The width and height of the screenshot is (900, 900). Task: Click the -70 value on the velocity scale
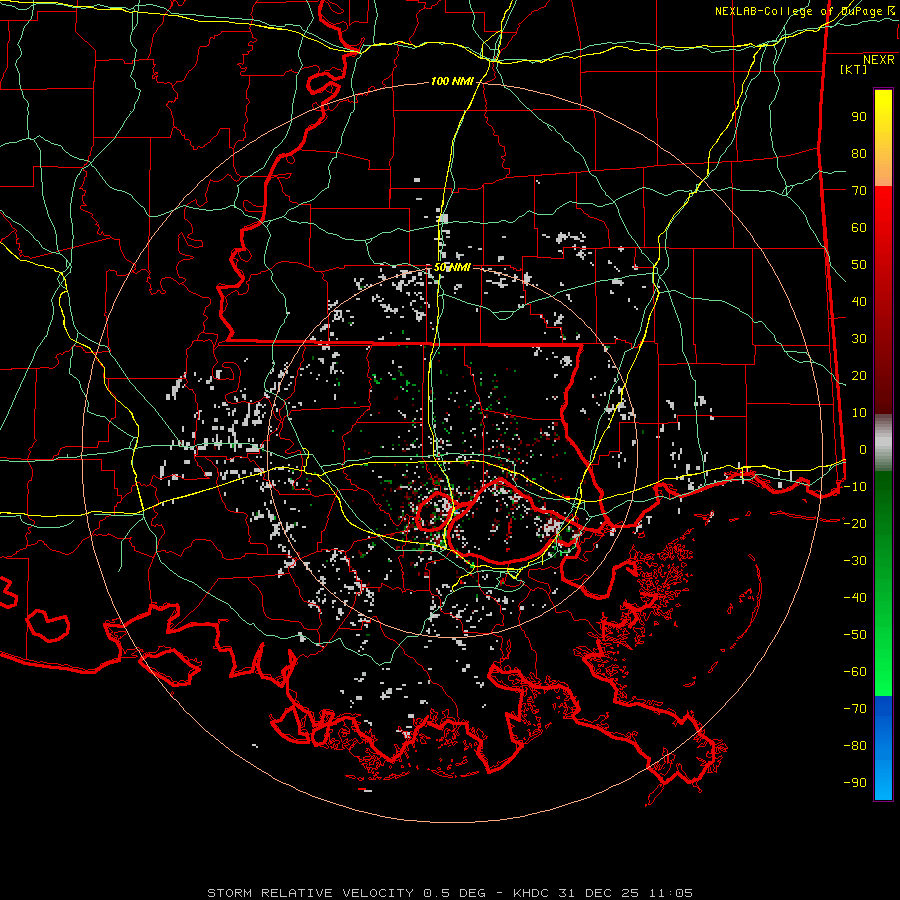(855, 709)
